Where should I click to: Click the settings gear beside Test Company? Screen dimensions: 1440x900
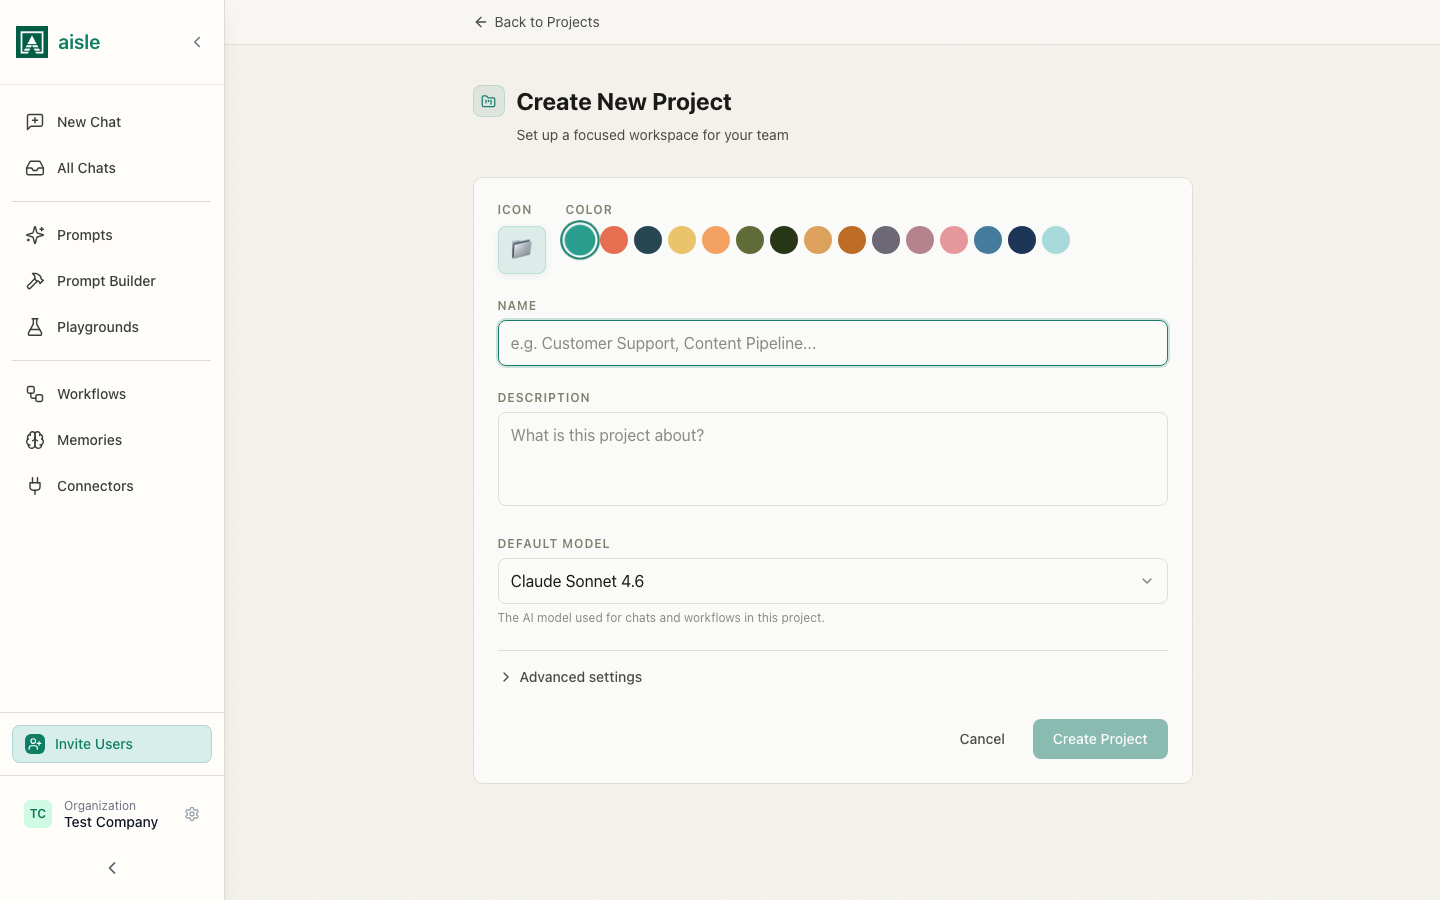(192, 814)
